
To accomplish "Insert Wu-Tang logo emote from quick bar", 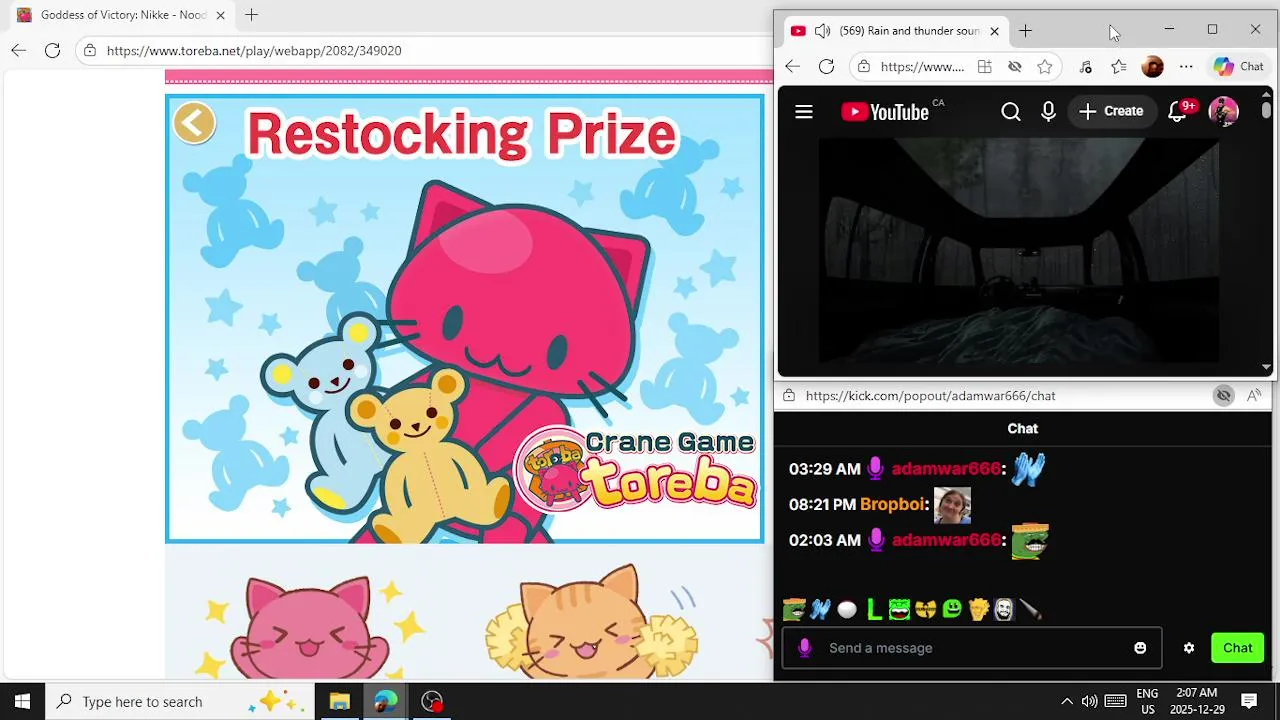I will point(926,609).
